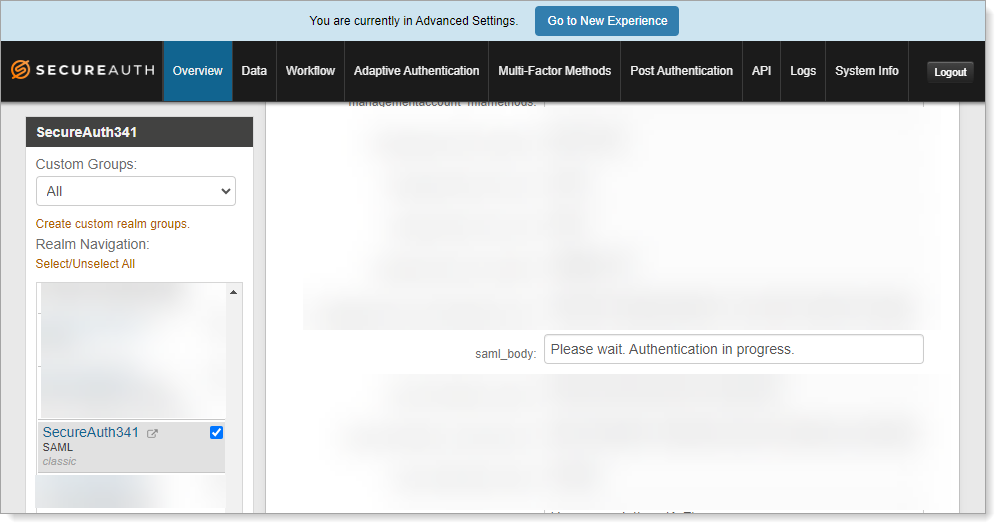This screenshot has width=1001, height=529.
Task: Switch to the API tab
Action: (x=762, y=71)
